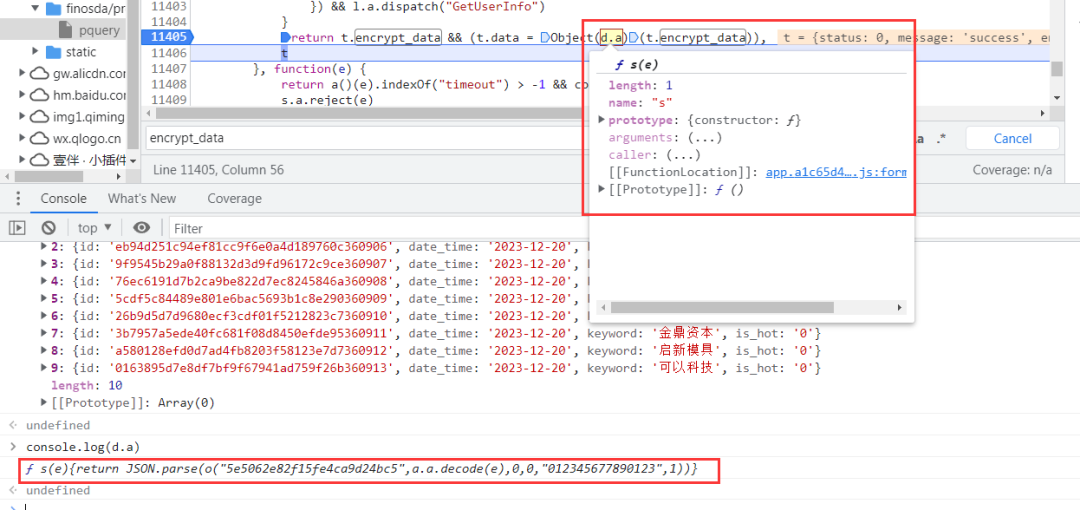Viewport: 1080px width, 510px height.
Task: Expand console array item 8 启新模具
Action: pos(45,351)
